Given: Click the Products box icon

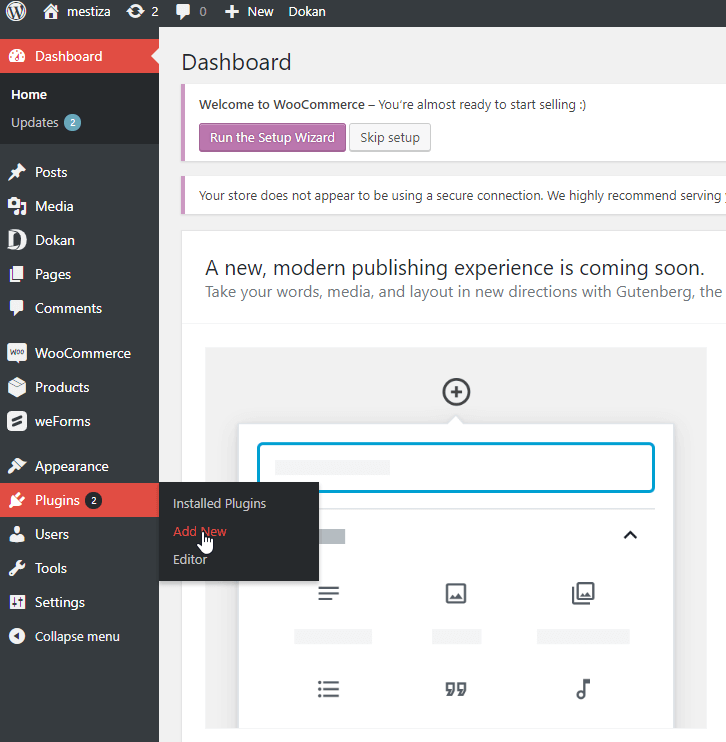Looking at the screenshot, I should coord(17,387).
